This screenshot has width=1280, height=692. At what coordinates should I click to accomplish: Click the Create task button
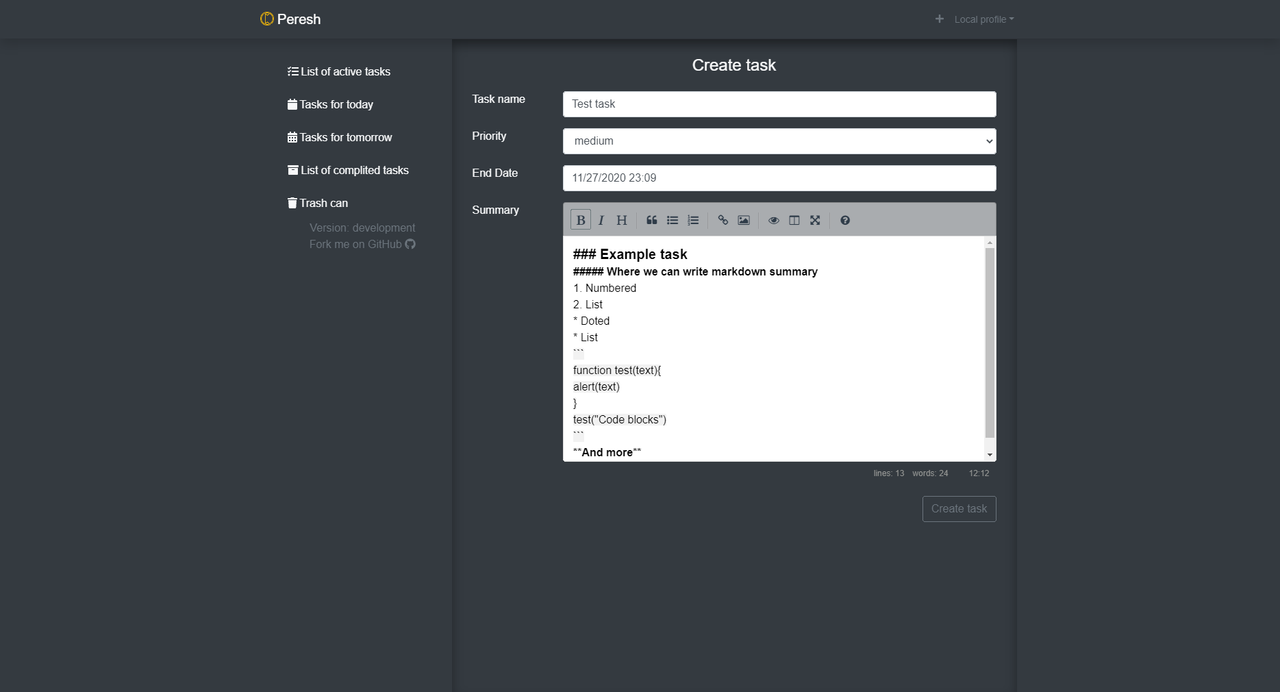tap(959, 509)
